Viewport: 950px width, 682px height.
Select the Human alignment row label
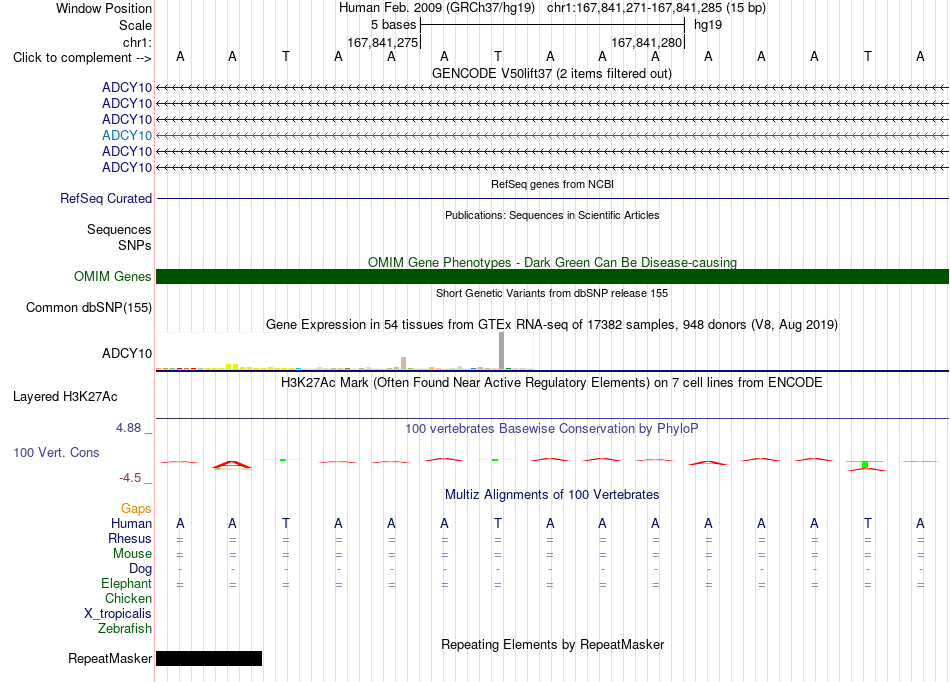click(x=131, y=523)
